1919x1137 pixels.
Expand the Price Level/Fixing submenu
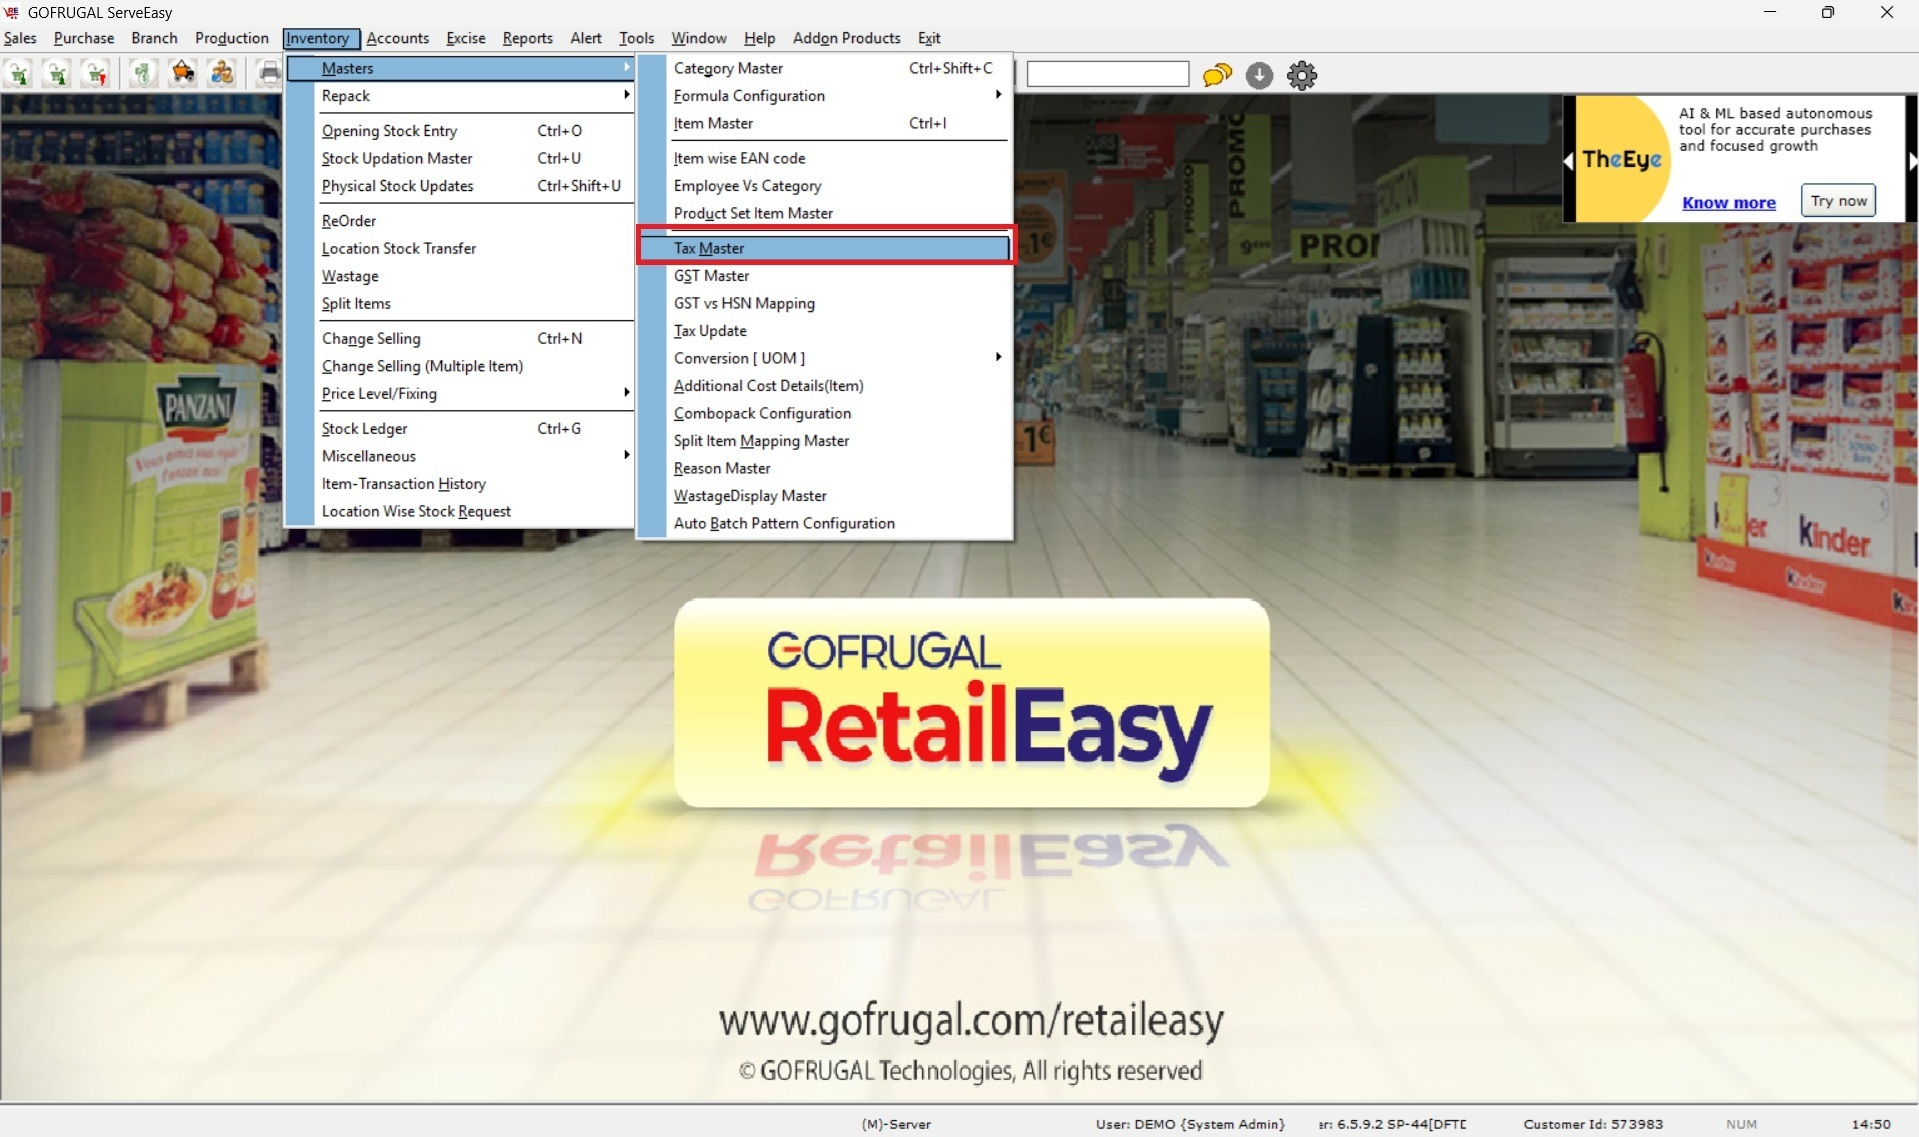[460, 394]
